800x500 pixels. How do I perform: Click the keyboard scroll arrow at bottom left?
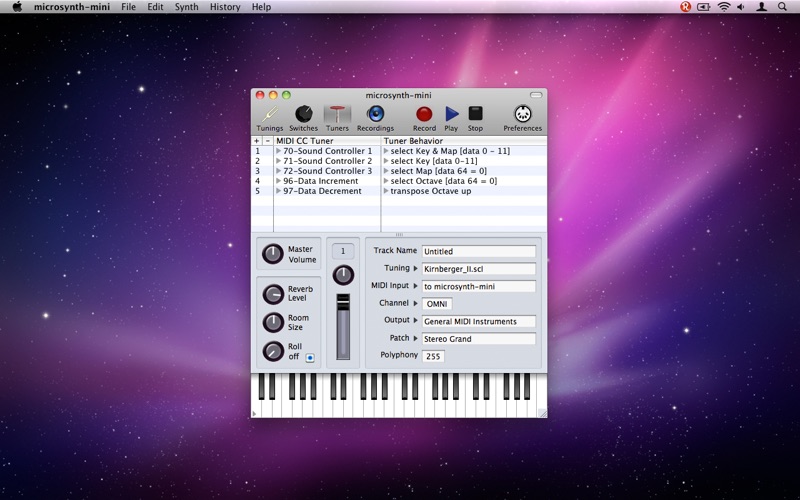click(254, 414)
